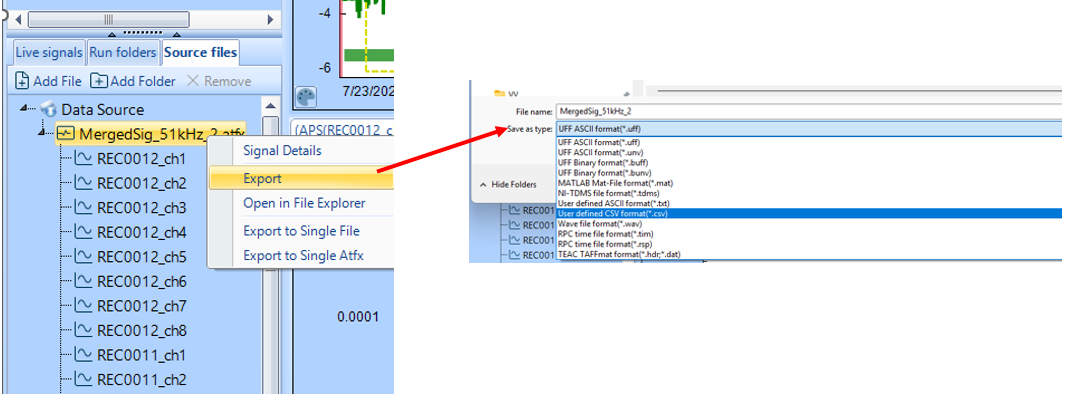Select MergedSig_51kHz_2.atfx file icon
Screen dimensions: 1067x401
(66, 133)
